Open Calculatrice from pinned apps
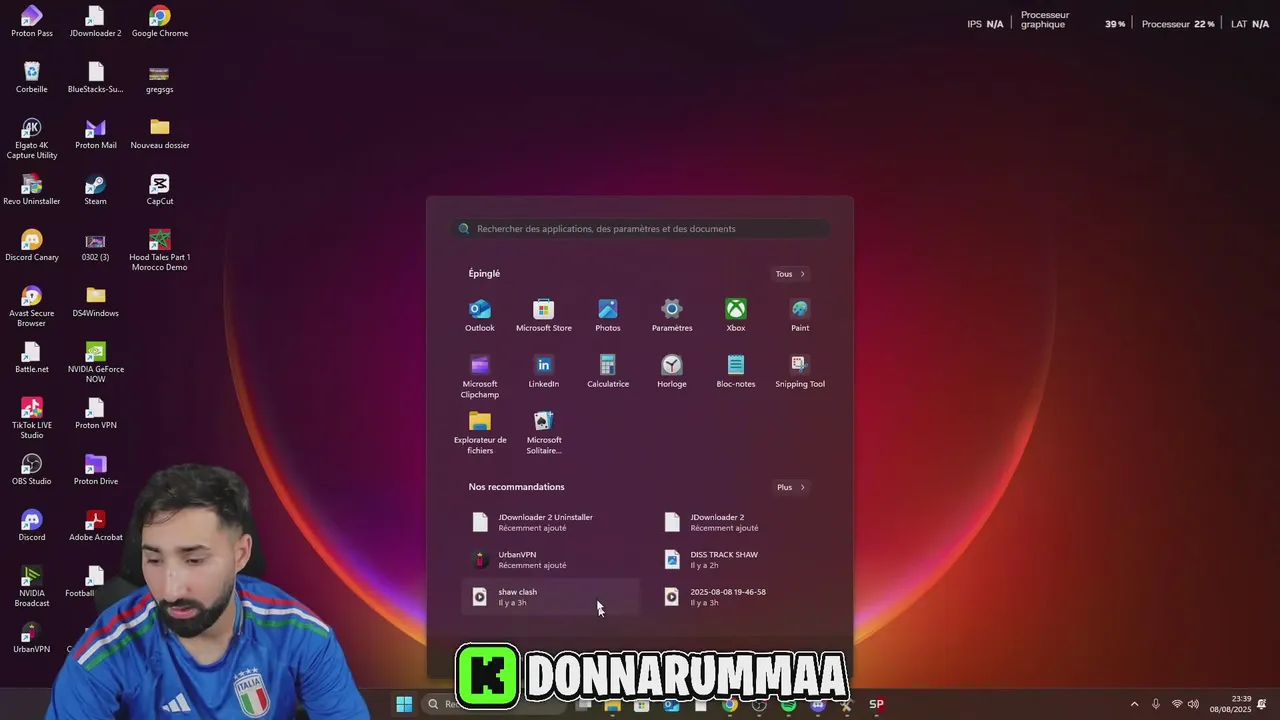 coord(608,372)
